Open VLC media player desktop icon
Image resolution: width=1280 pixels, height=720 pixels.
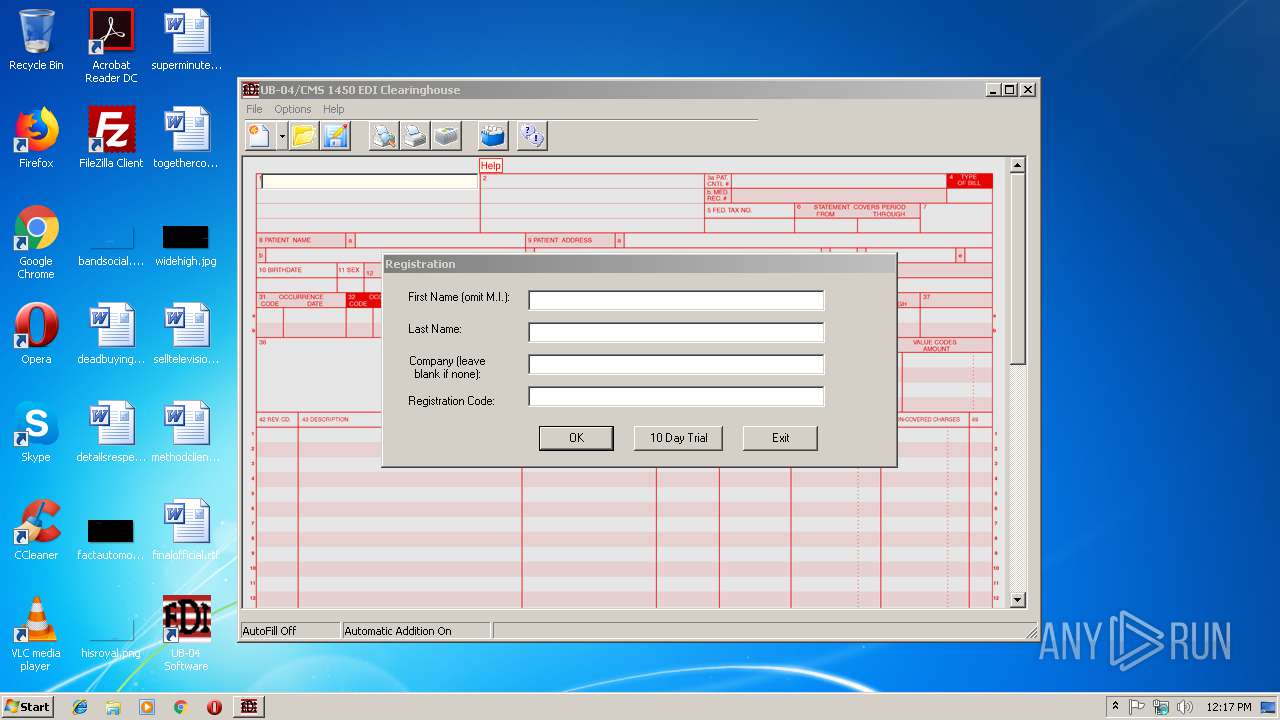pyautogui.click(x=36, y=635)
